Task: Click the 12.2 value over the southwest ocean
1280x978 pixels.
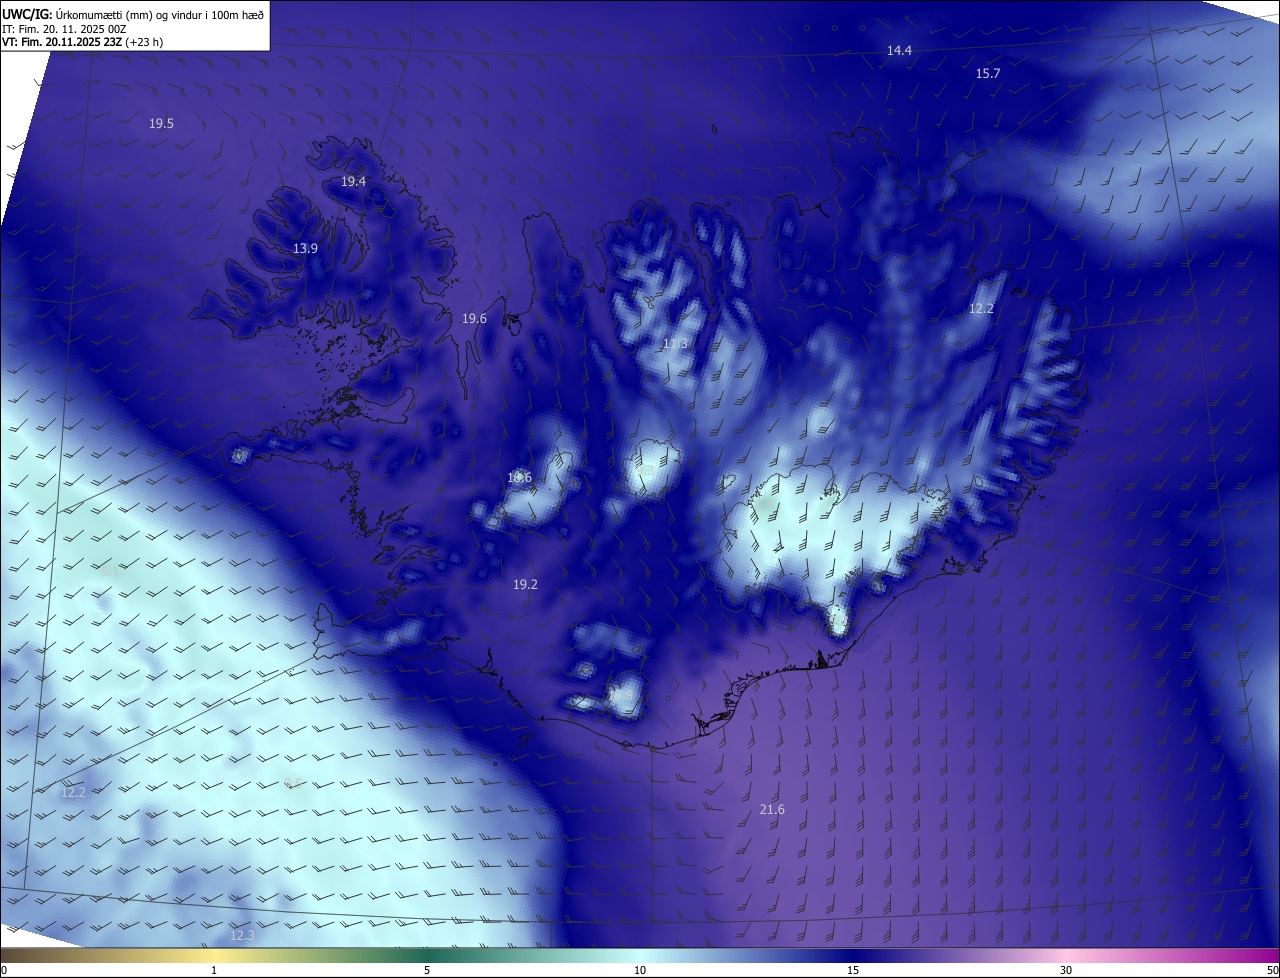Action: point(73,792)
